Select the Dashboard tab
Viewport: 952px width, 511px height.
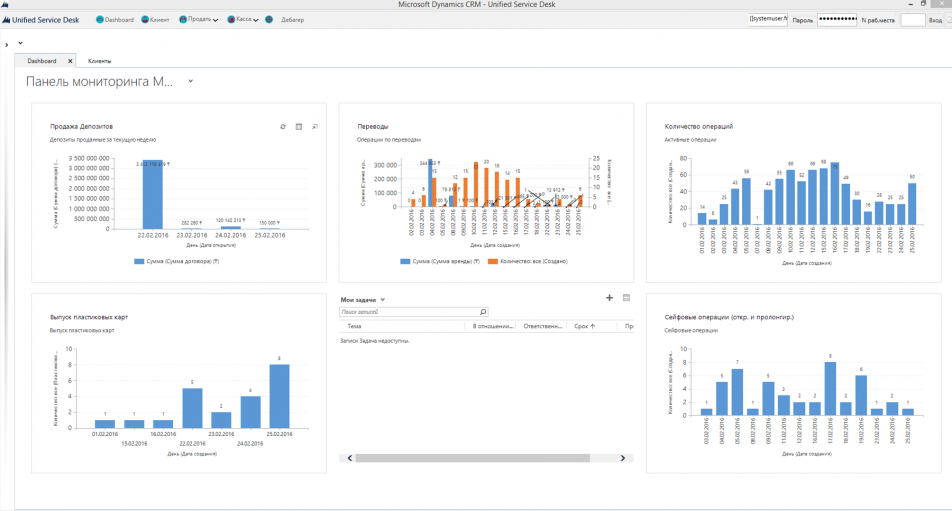pos(42,61)
